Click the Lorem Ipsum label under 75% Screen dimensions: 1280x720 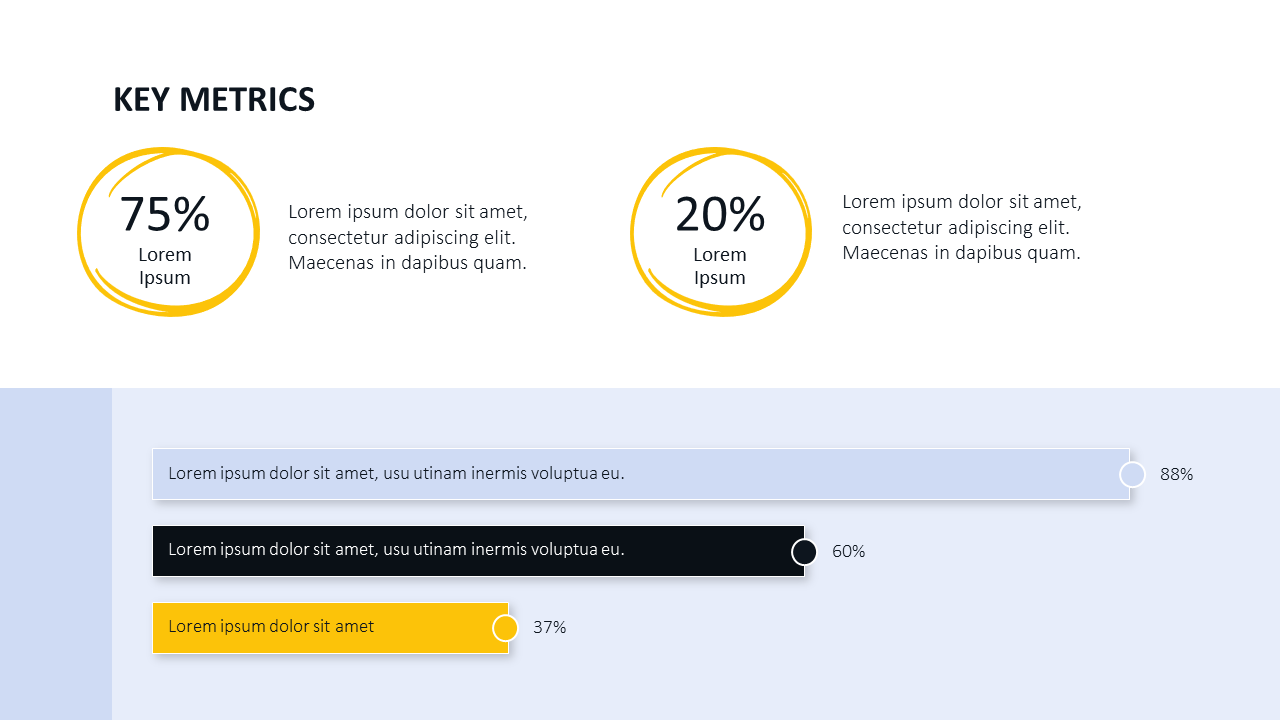pos(165,266)
